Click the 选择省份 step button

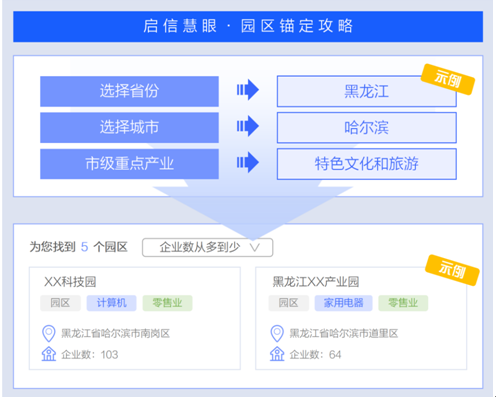click(x=129, y=91)
